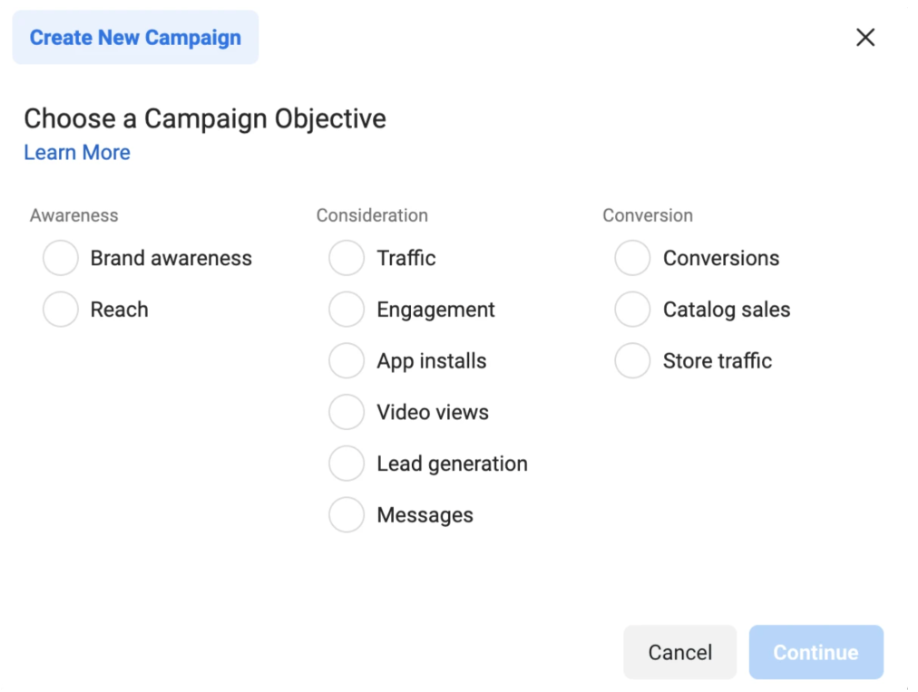Image resolution: width=918 pixels, height=692 pixels.
Task: Open the Learn More link
Action: [x=77, y=152]
